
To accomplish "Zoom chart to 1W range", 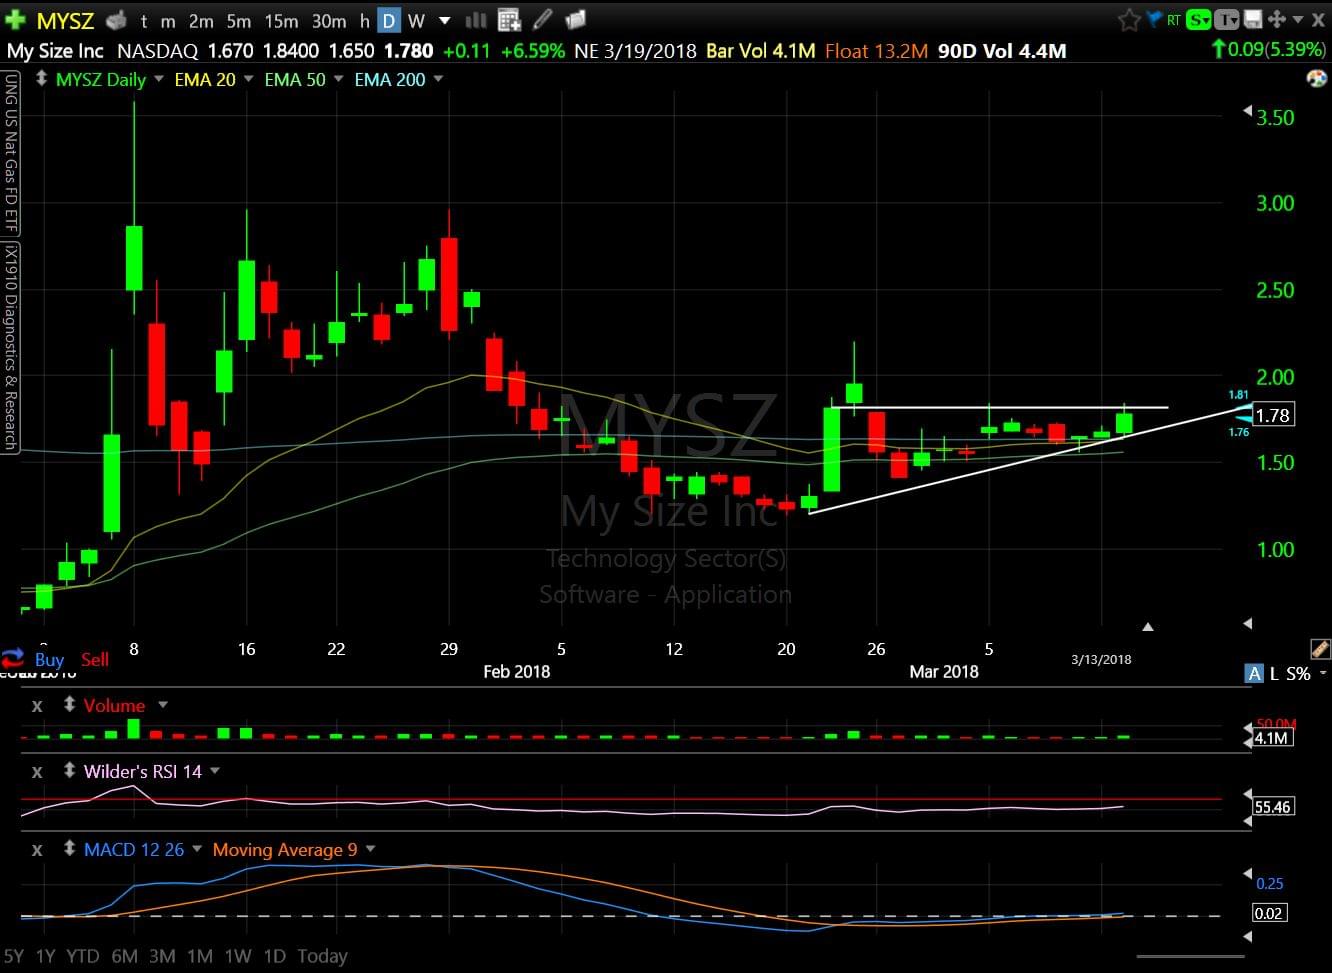I will coord(237,956).
